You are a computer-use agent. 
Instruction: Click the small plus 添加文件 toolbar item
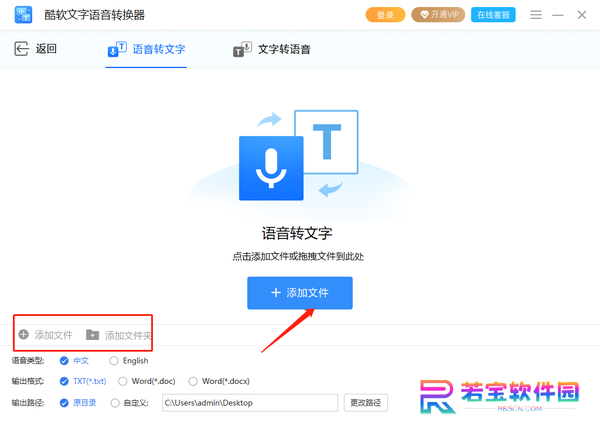point(46,335)
